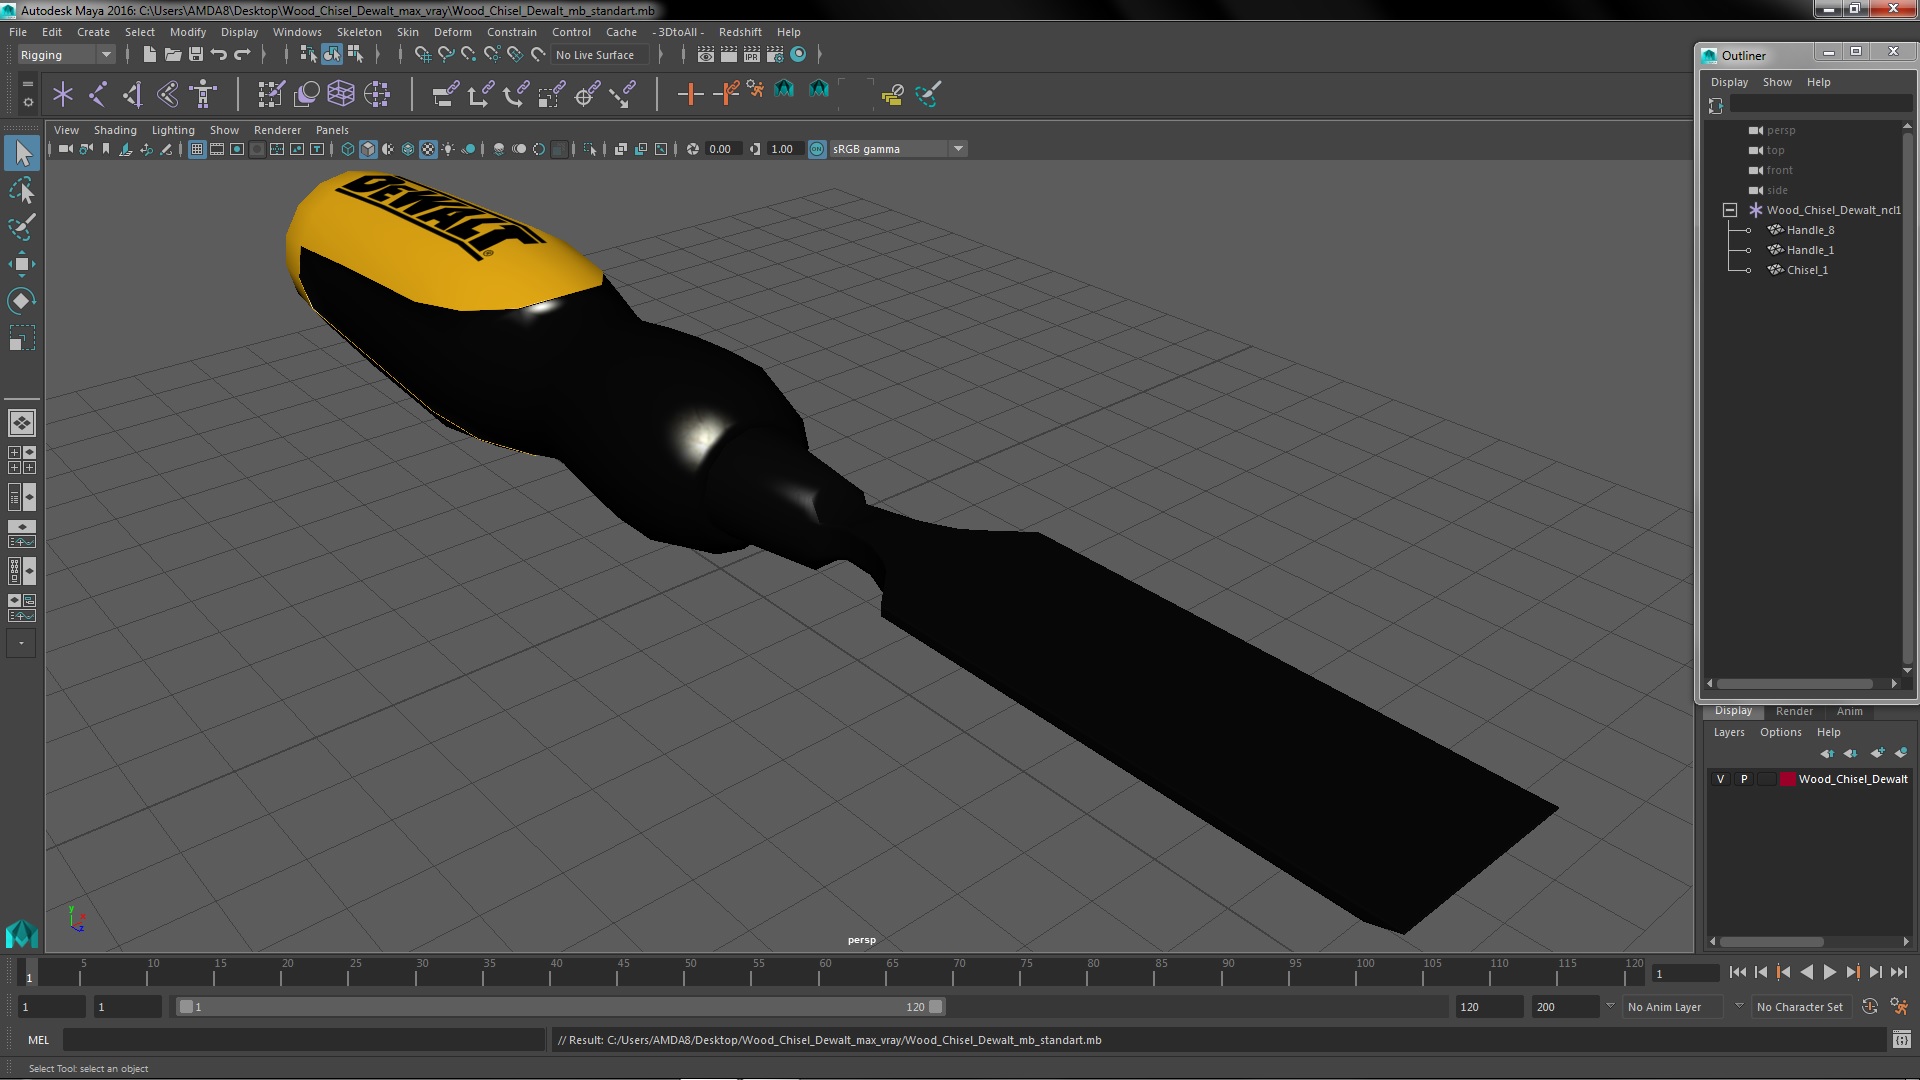Toggle use all lights viewport button
The width and height of the screenshot is (1920, 1080).
tap(448, 149)
